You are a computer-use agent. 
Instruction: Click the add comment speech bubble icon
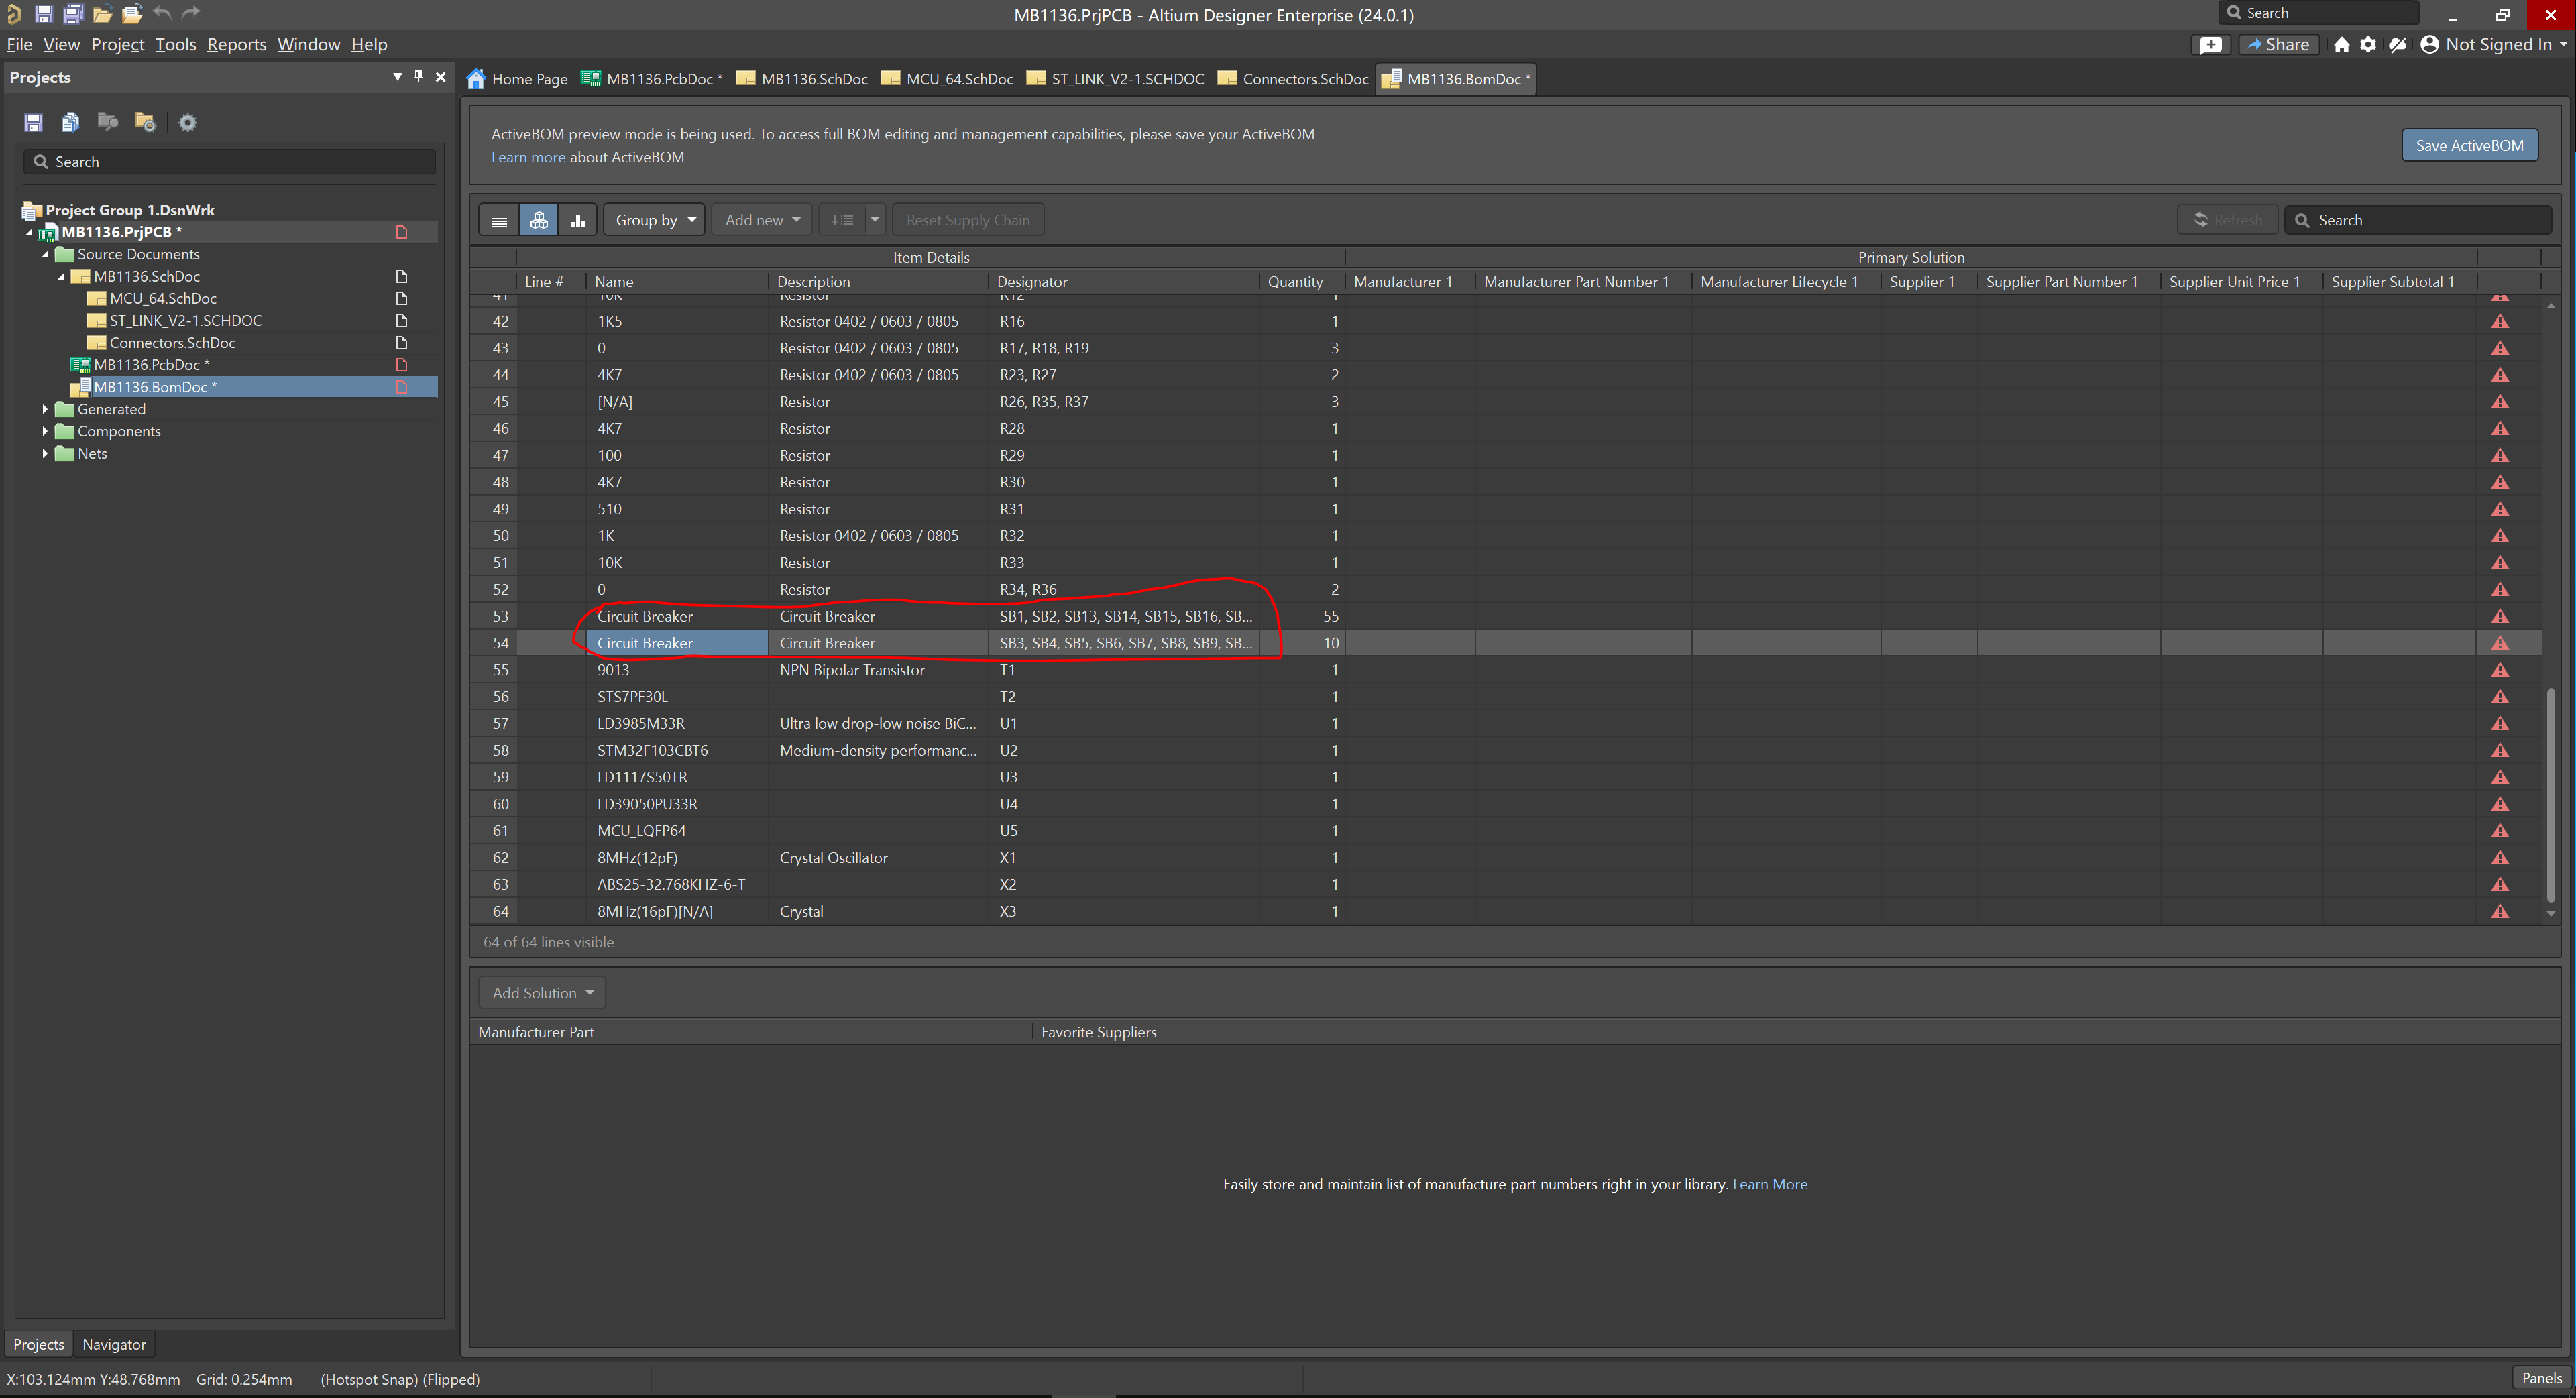[x=2211, y=44]
